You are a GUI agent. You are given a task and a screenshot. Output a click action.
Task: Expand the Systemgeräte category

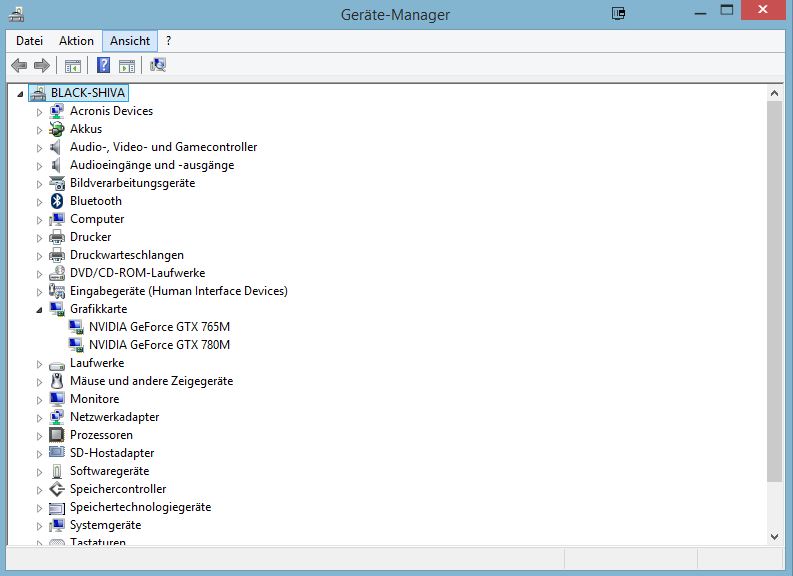[39, 526]
